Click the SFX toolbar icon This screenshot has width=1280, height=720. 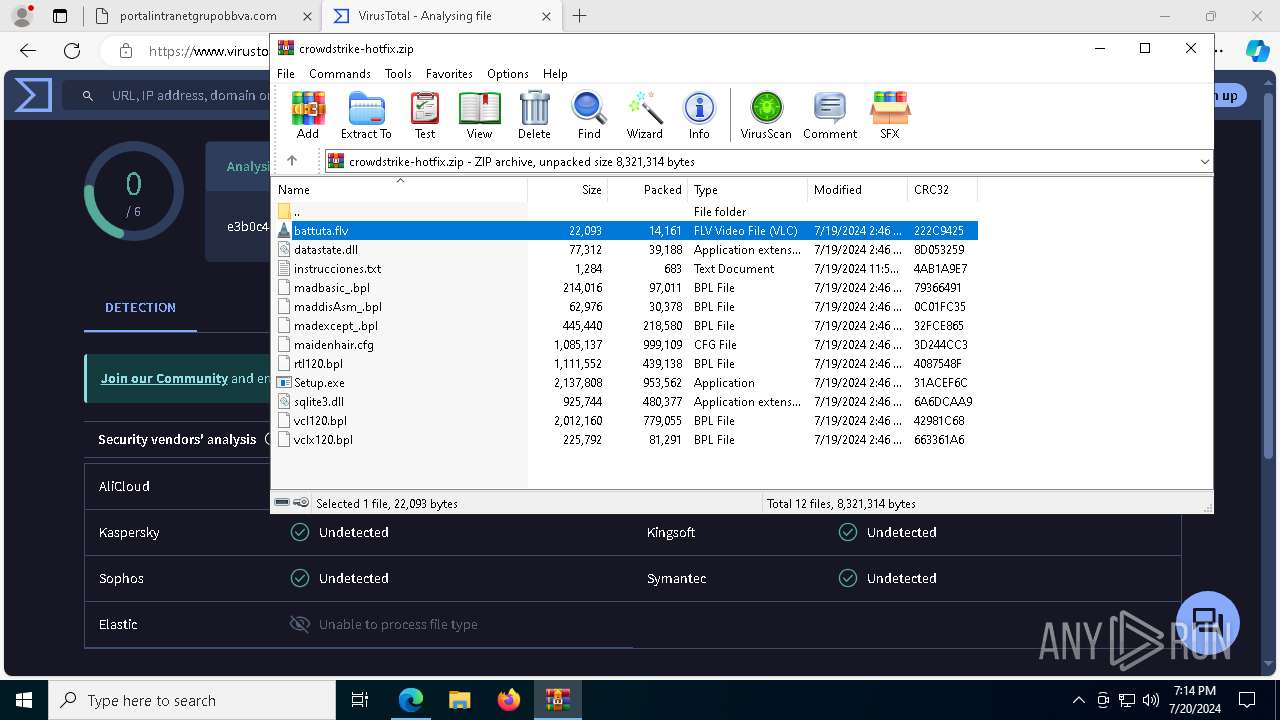889,115
